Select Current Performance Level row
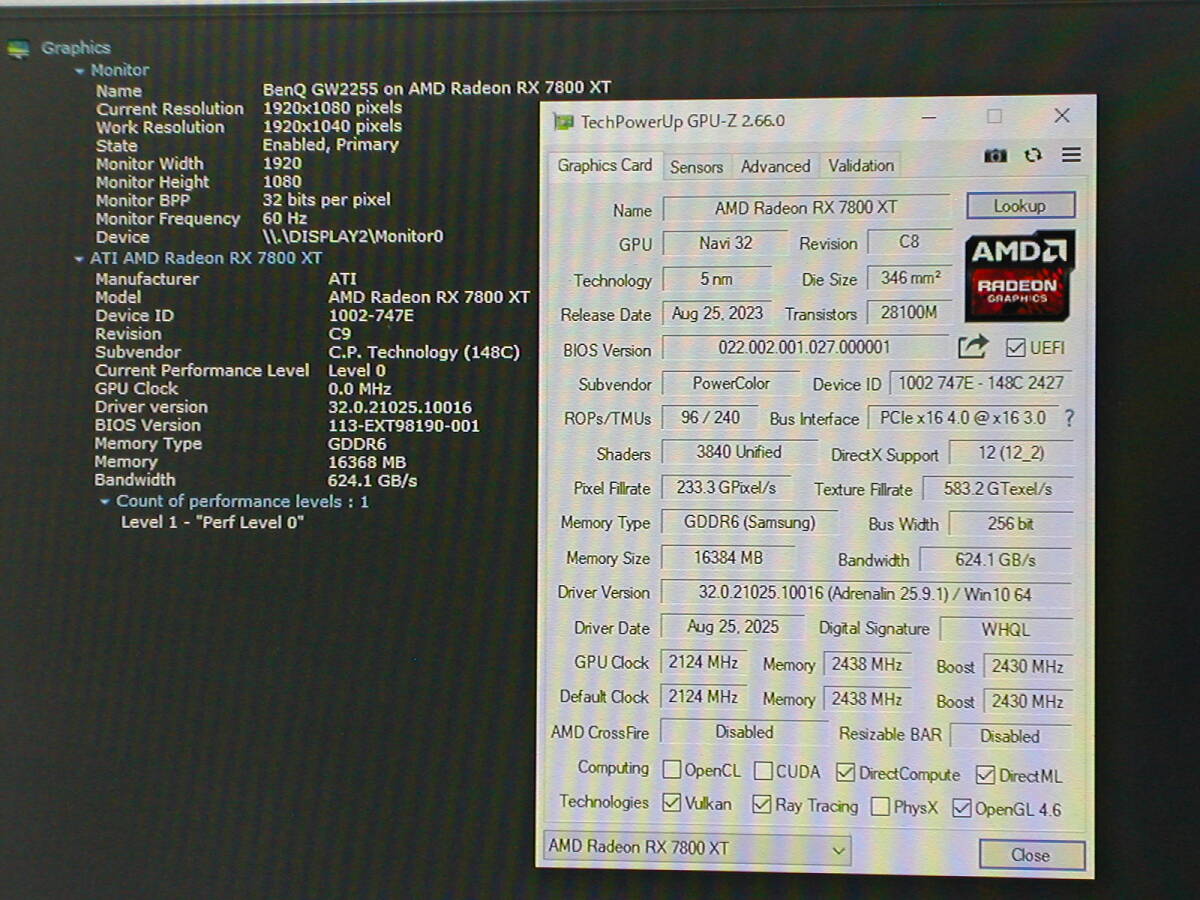Image resolution: width=1200 pixels, height=900 pixels. (240, 371)
